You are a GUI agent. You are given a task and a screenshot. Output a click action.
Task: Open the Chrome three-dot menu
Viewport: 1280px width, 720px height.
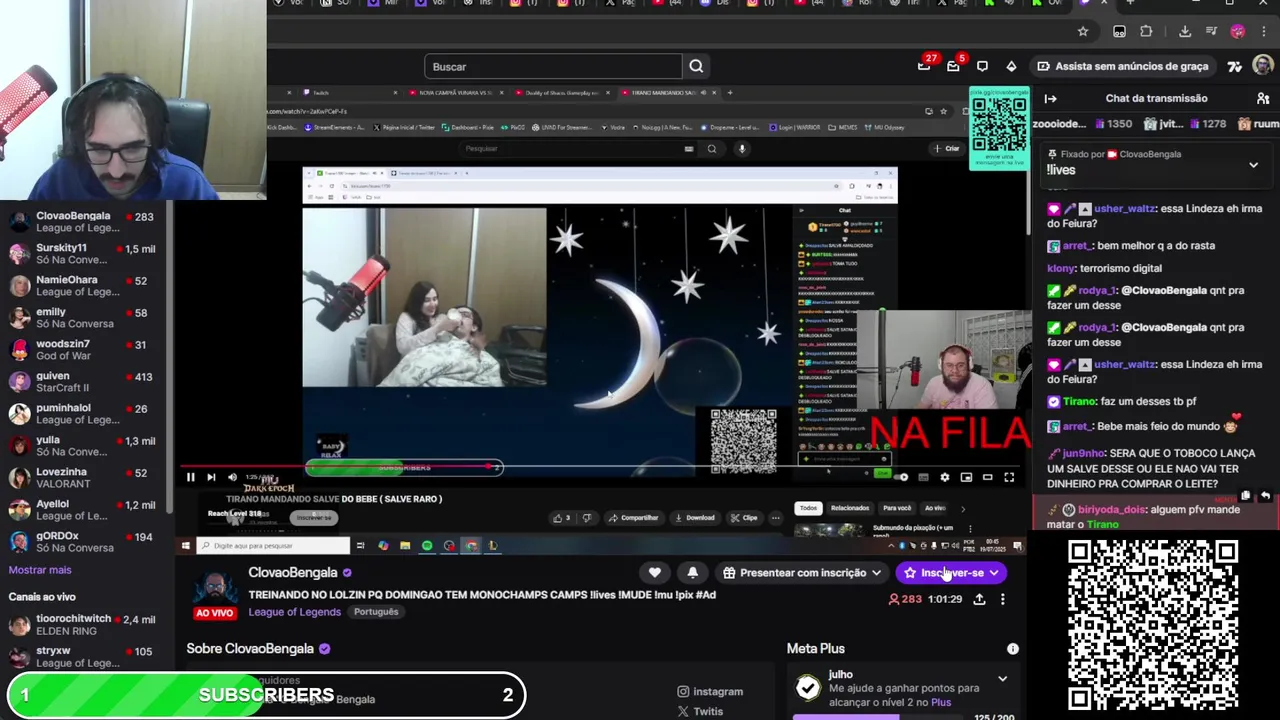[x=1265, y=31]
